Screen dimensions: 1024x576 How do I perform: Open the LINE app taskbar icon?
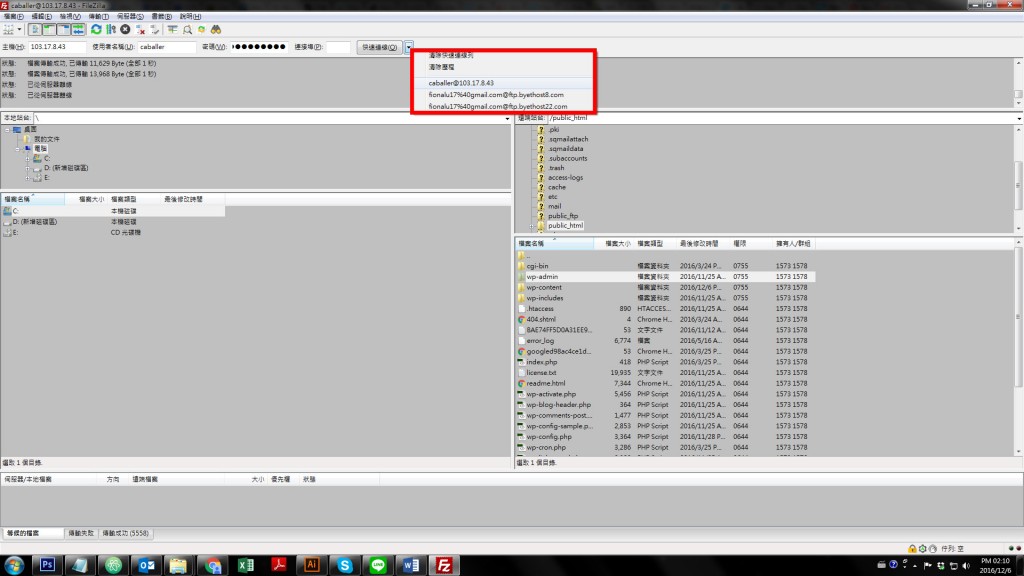pyautogui.click(x=378, y=565)
